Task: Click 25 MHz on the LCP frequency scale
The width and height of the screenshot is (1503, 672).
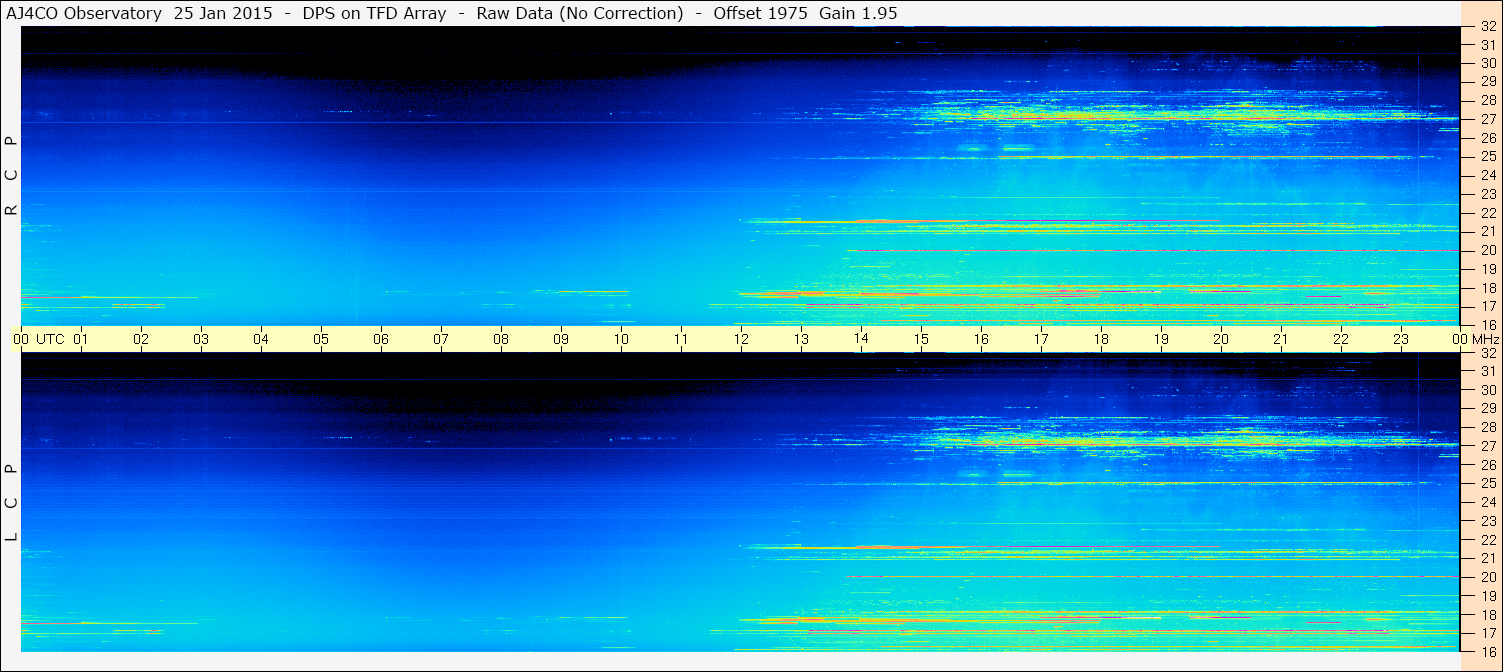Action: (1488, 484)
